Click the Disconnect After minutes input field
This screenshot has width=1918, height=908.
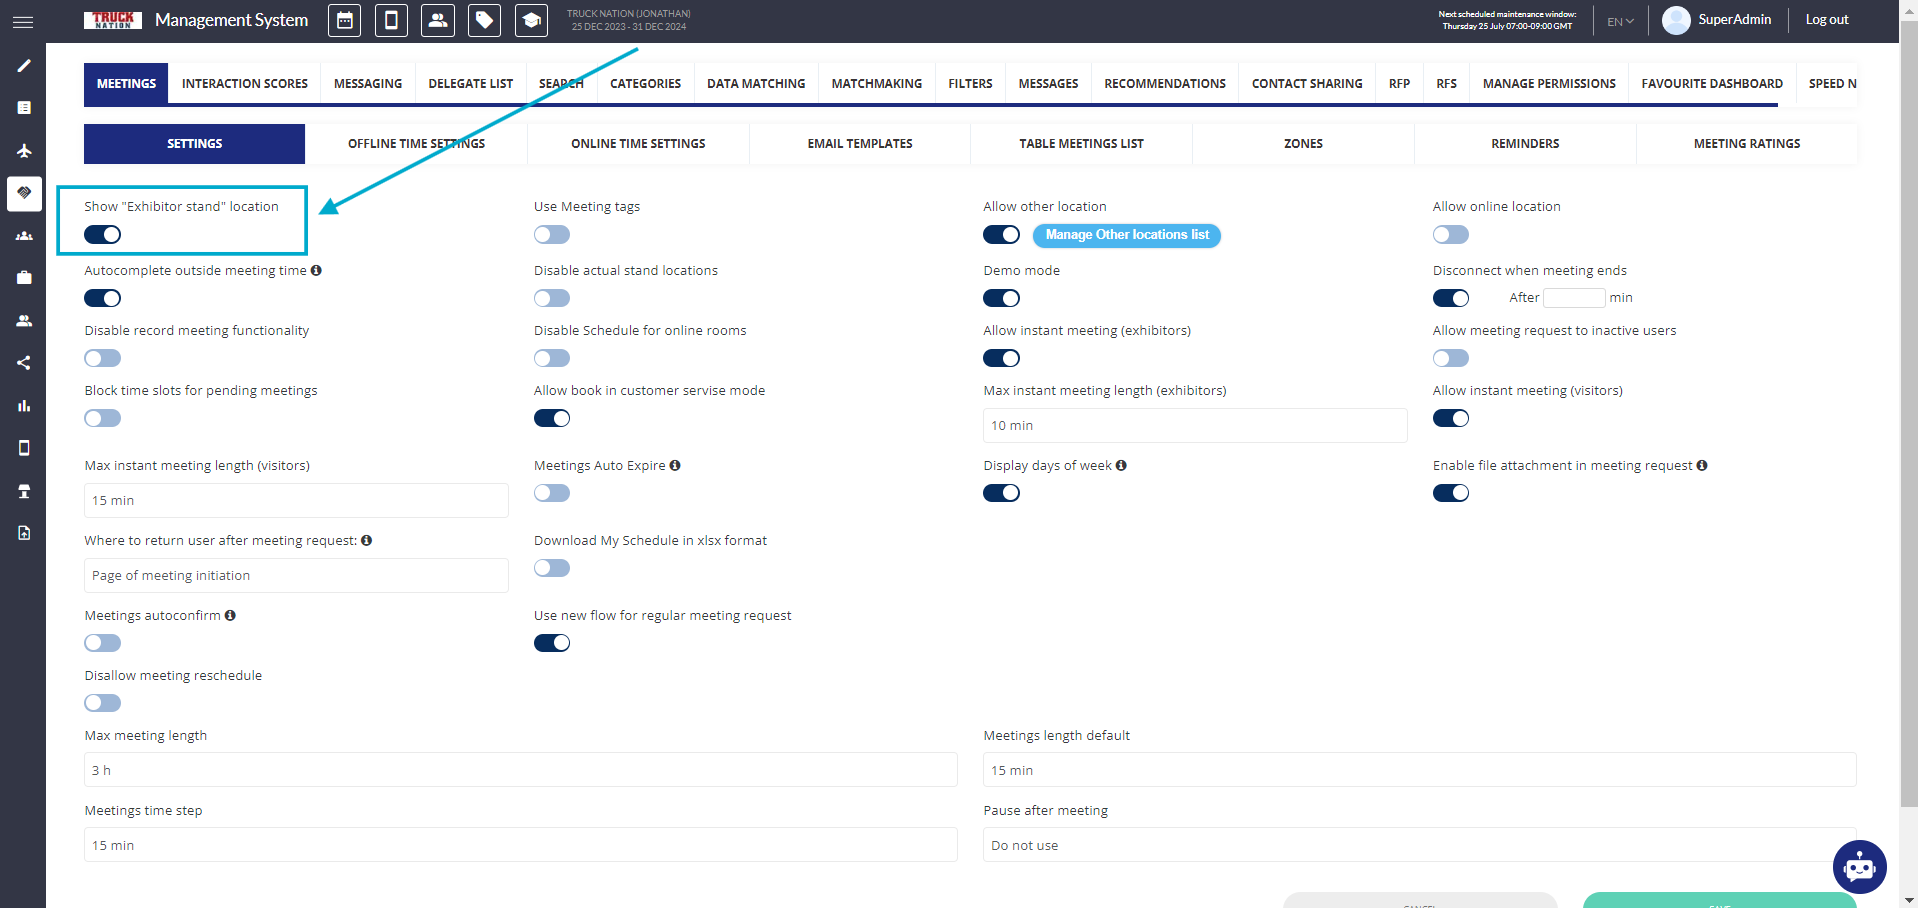point(1573,298)
